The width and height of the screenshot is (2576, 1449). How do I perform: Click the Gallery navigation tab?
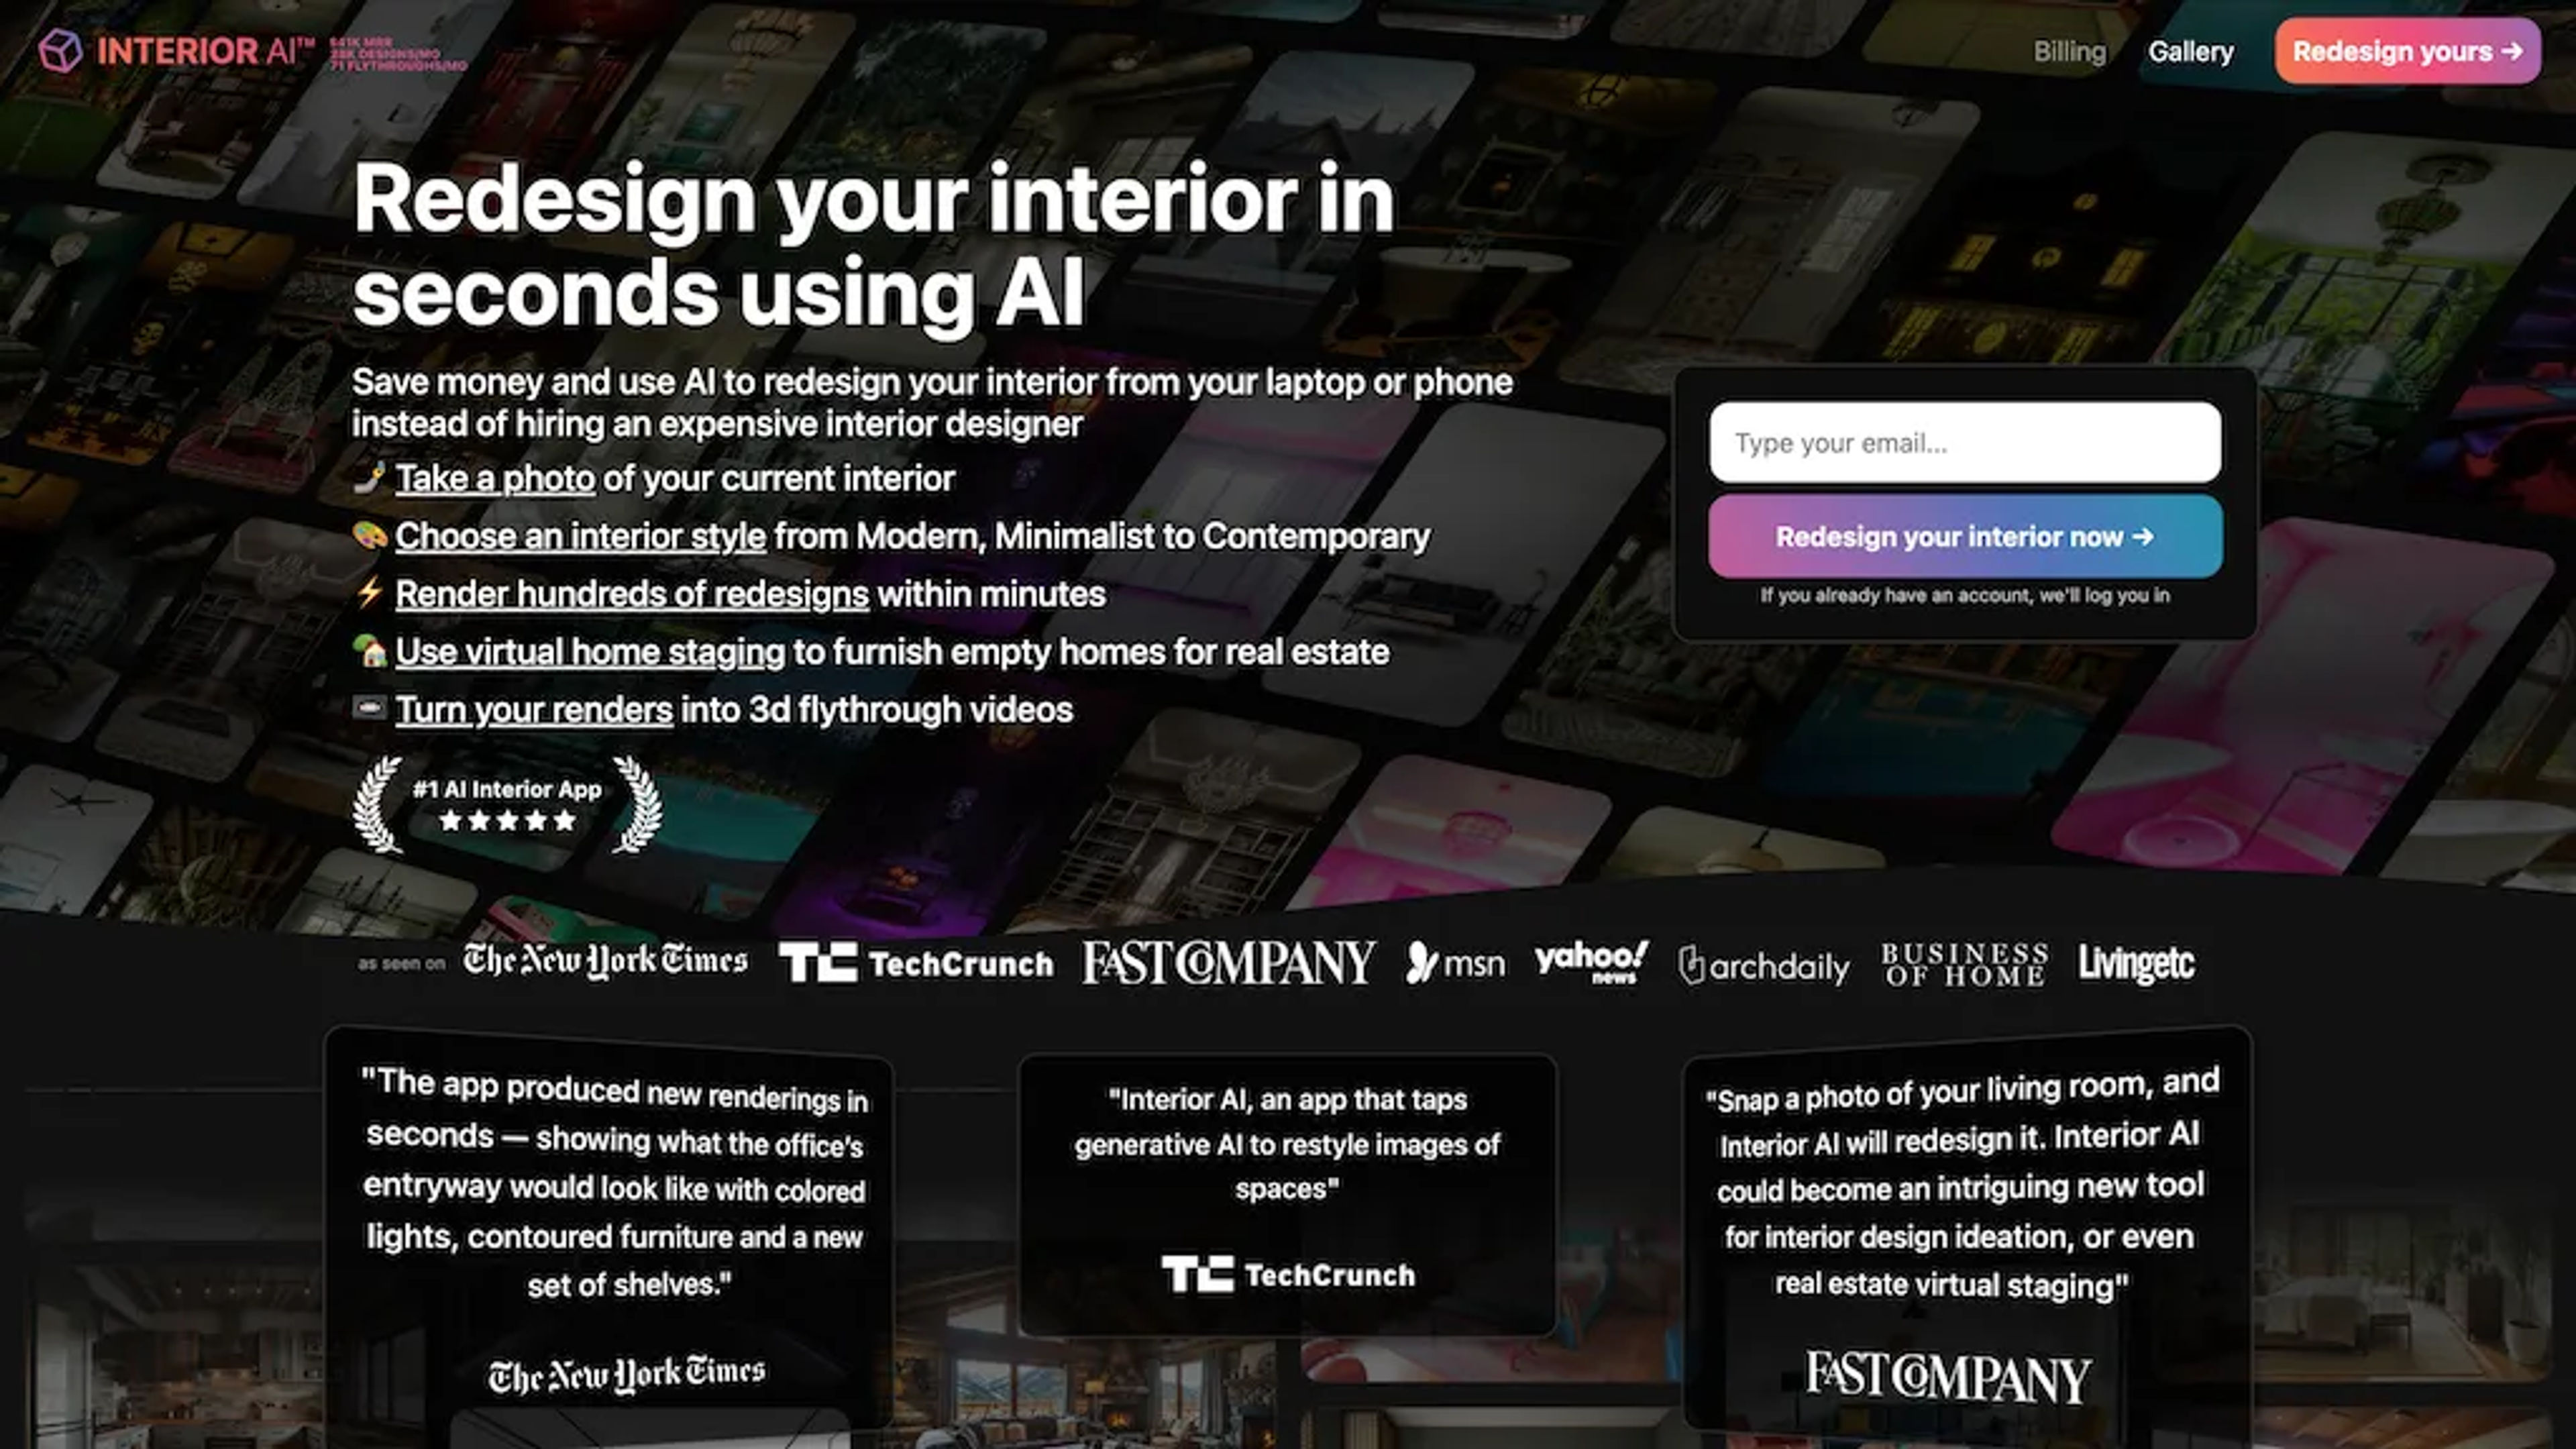2190,51
